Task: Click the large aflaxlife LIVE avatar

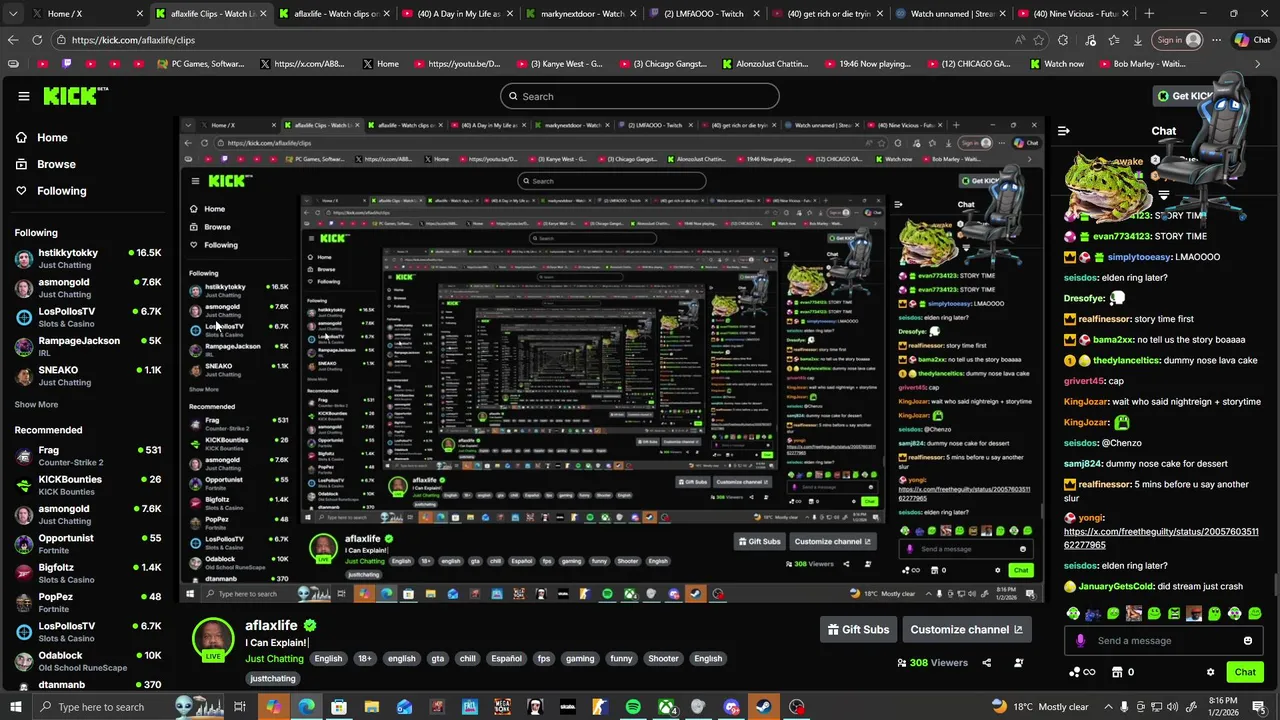Action: click(213, 639)
